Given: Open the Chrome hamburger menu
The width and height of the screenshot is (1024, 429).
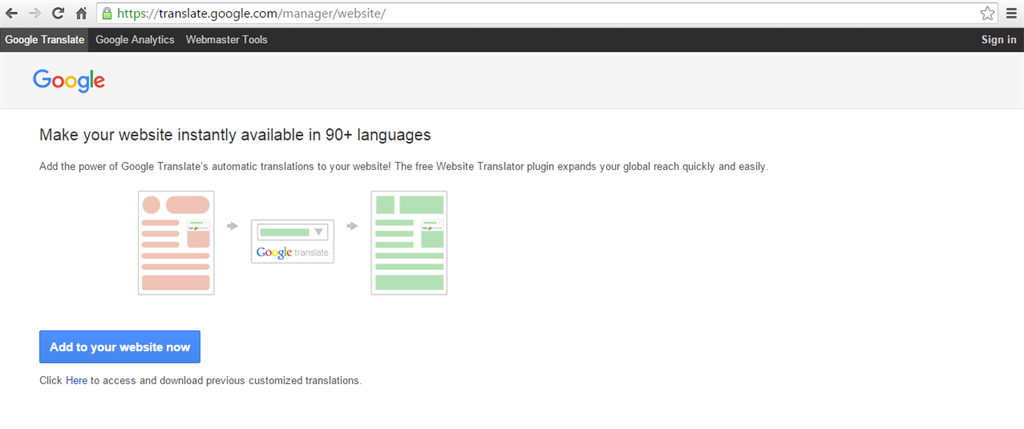Looking at the screenshot, I should 1011,13.
